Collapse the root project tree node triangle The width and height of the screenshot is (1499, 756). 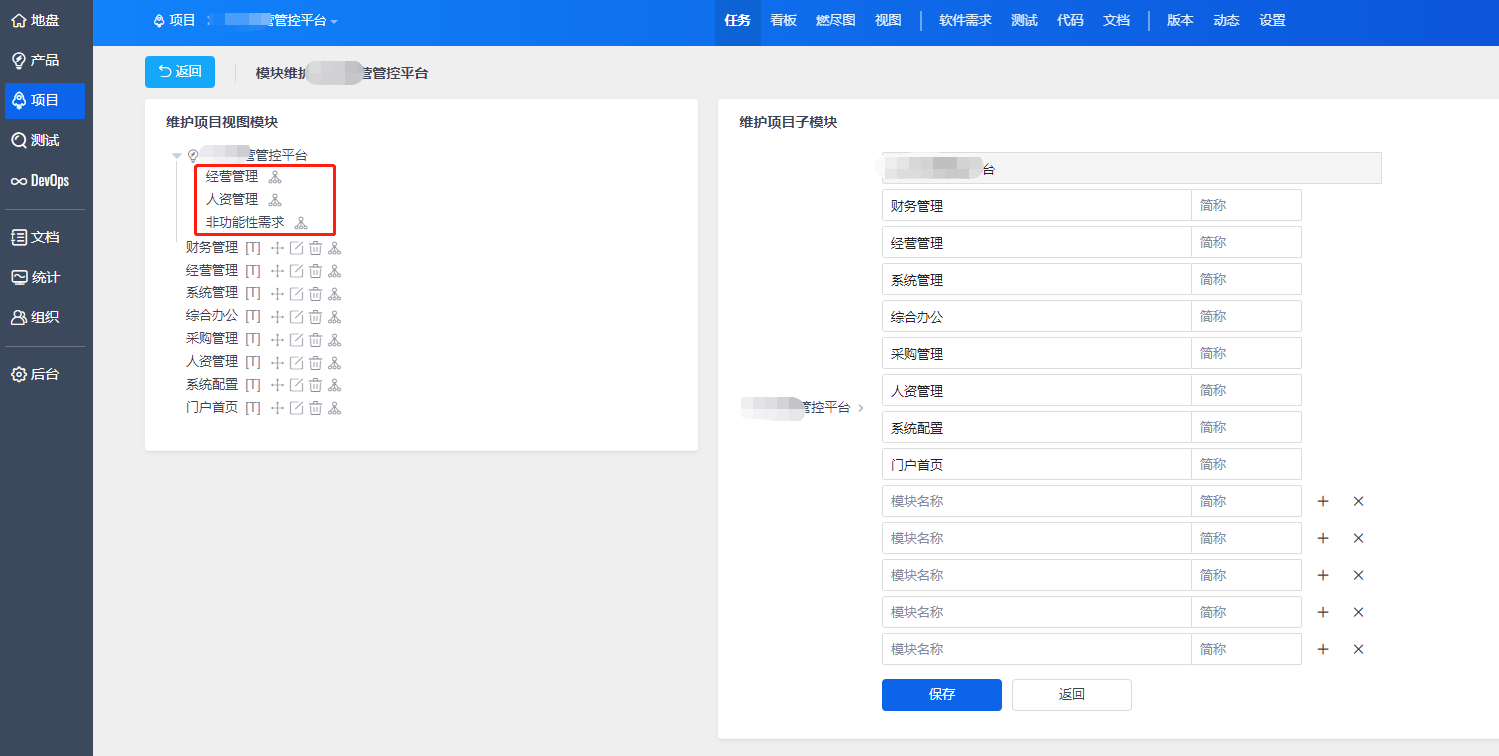coord(177,156)
